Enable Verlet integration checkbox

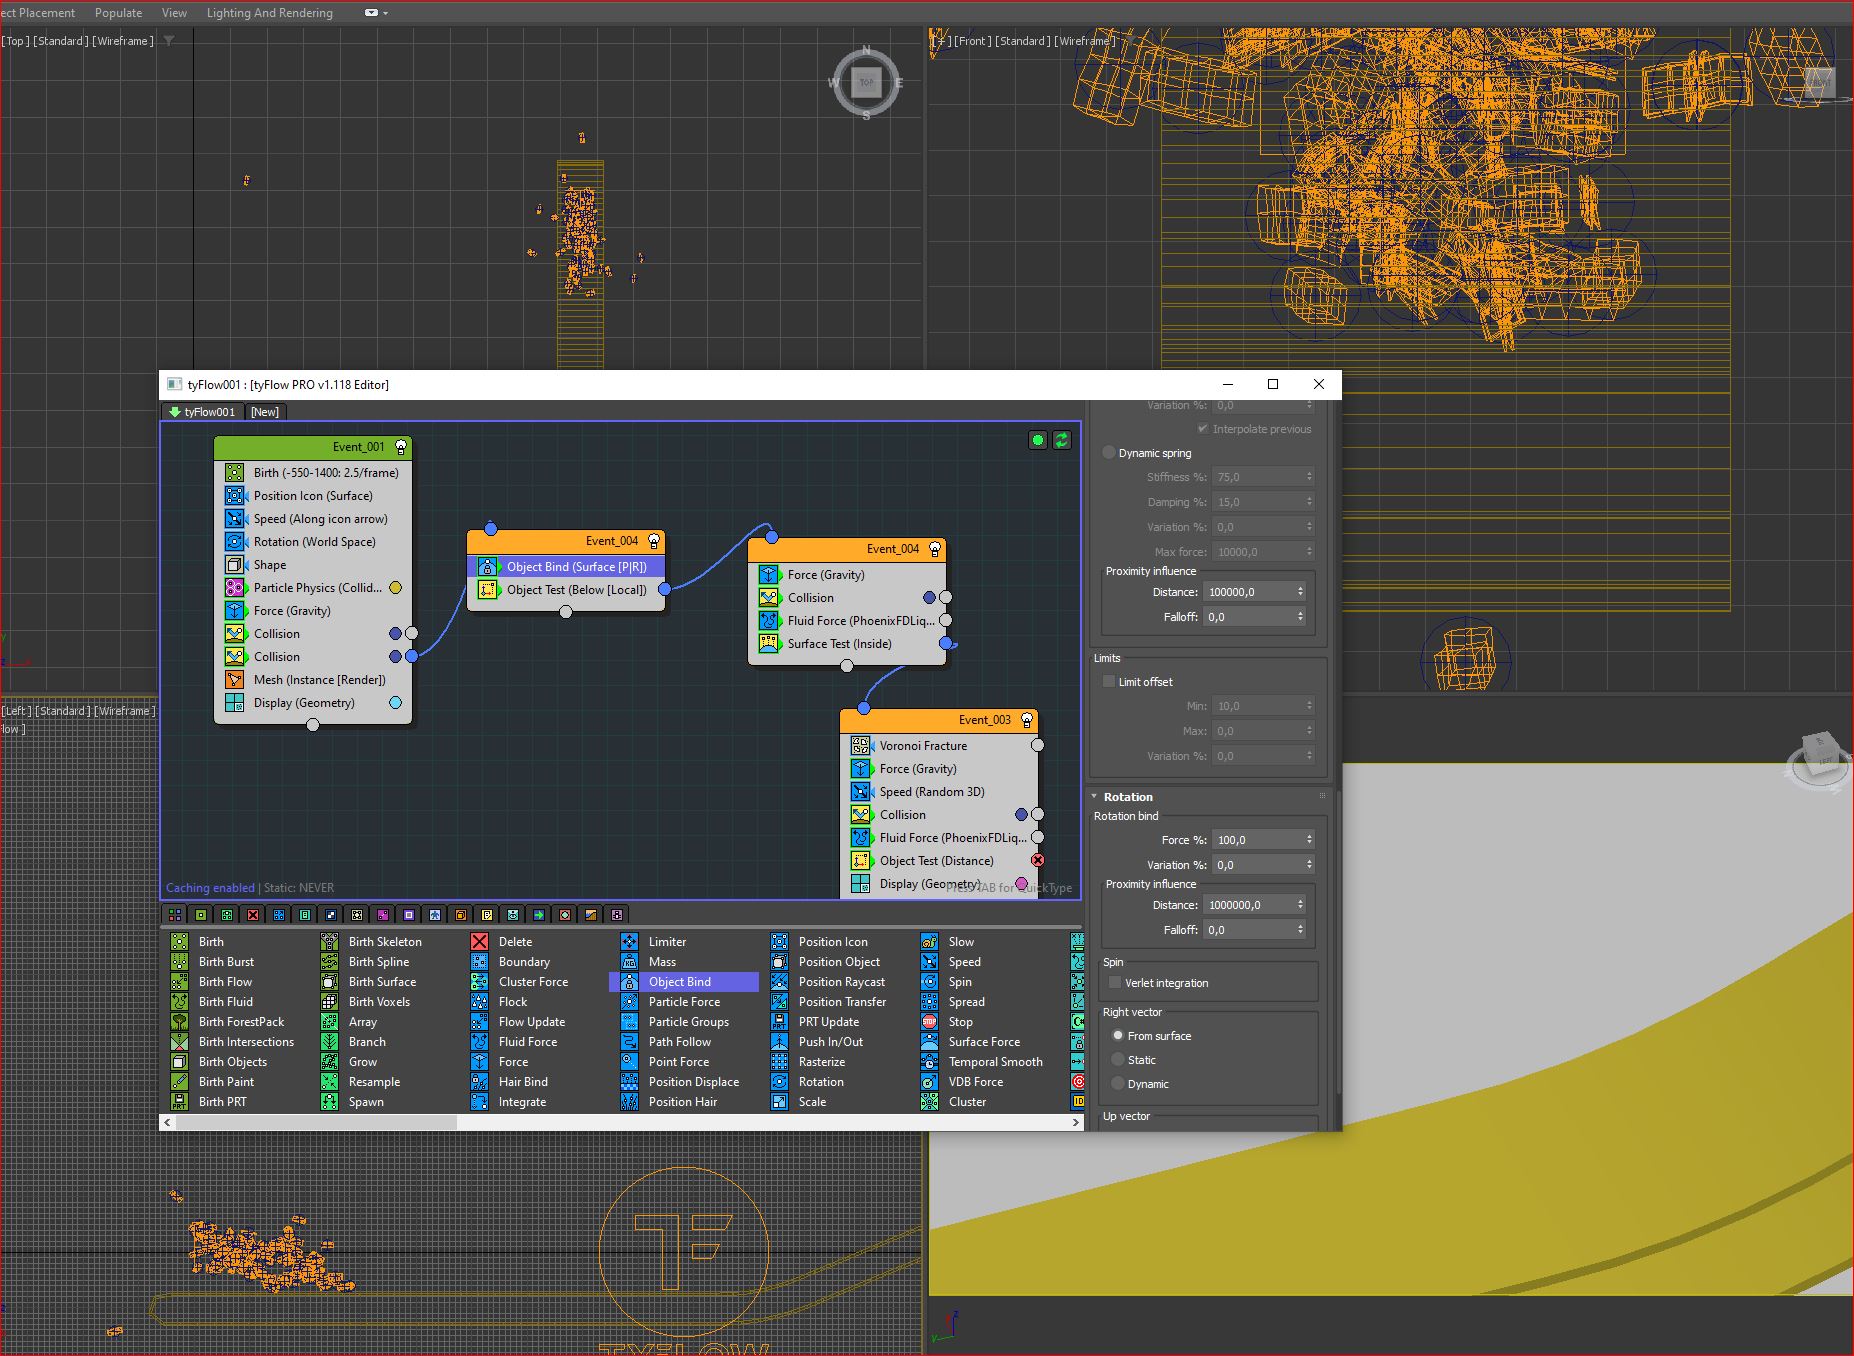[1115, 983]
